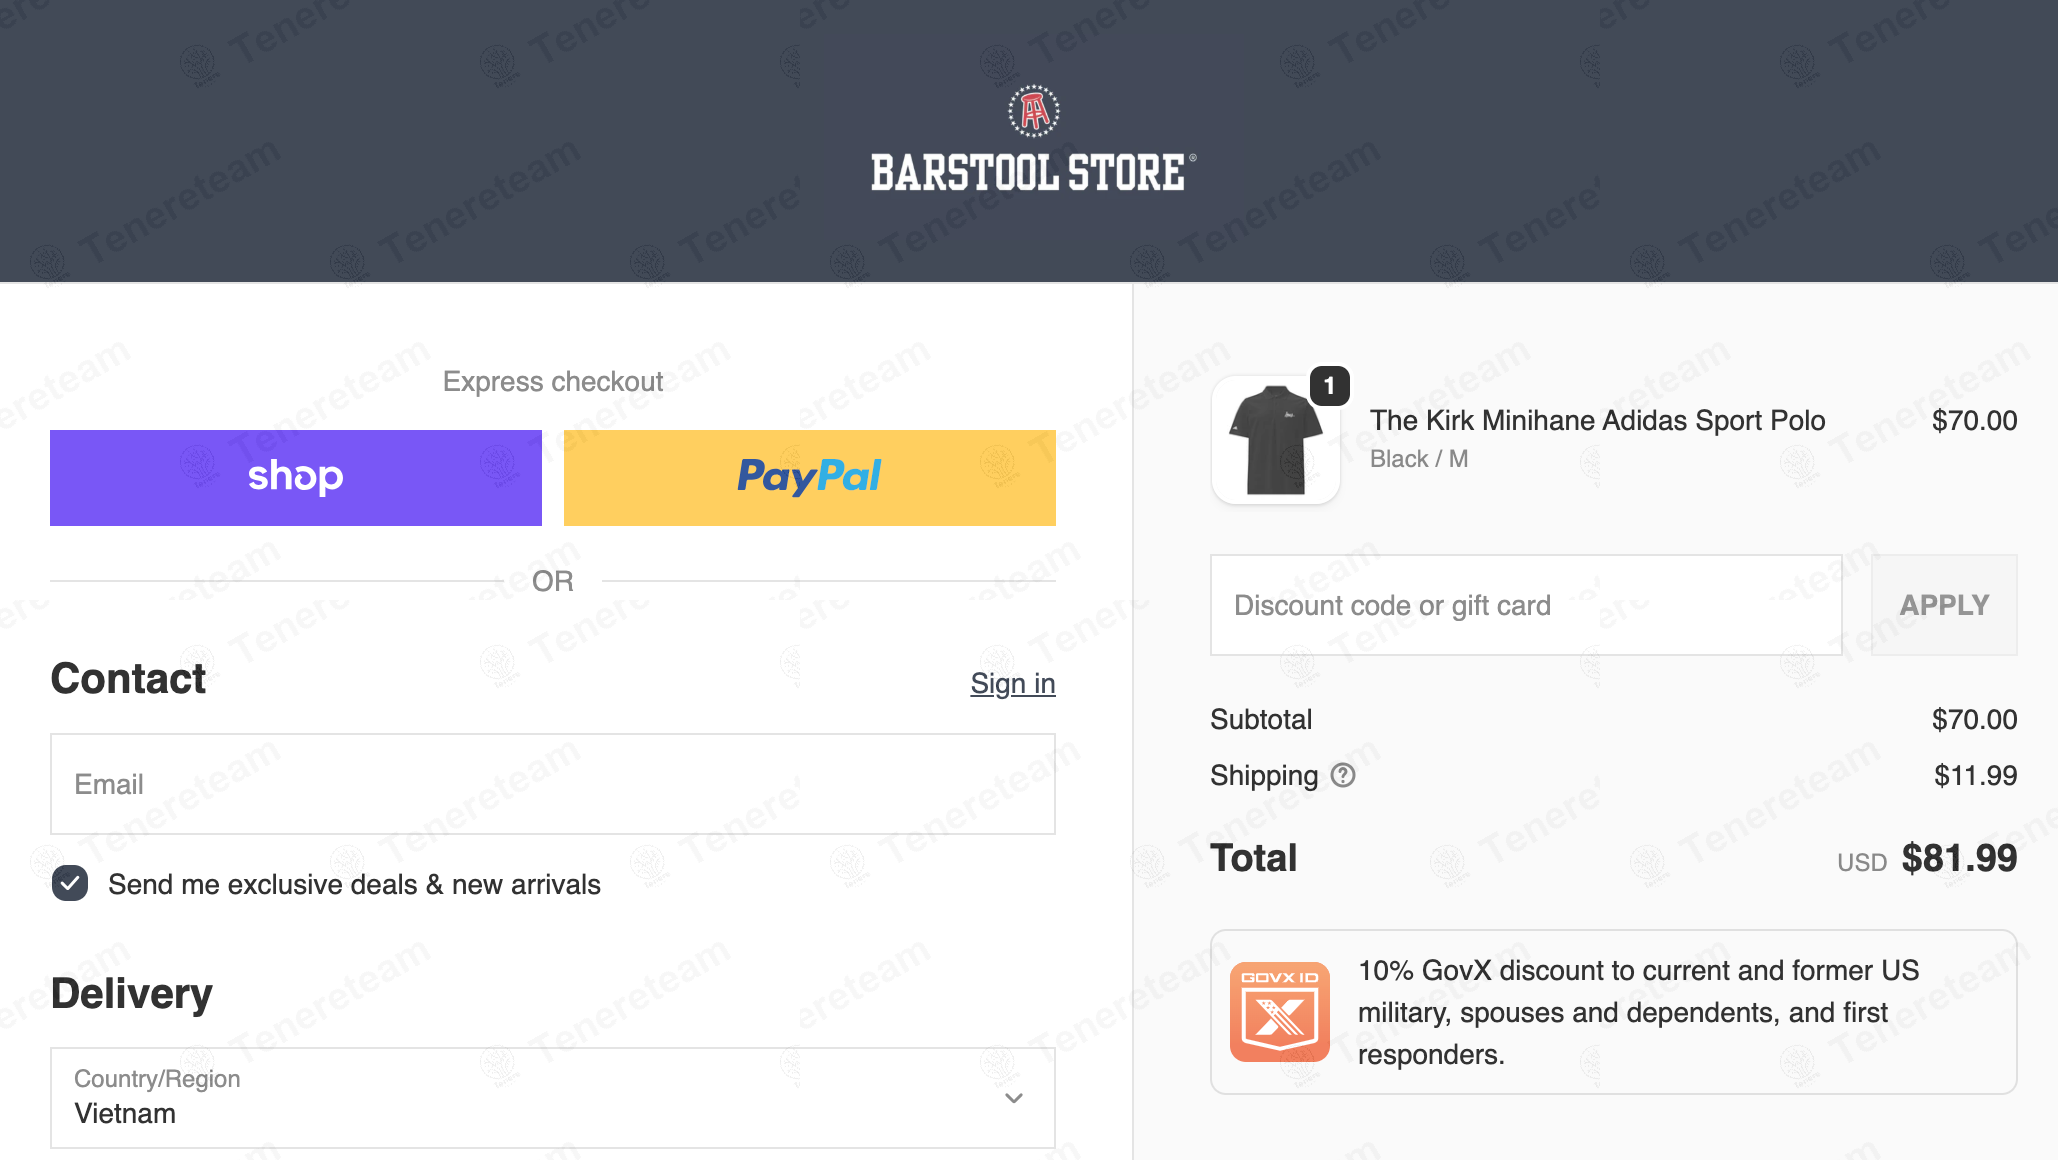2058x1160 pixels.
Task: Click the Barstool stool logo icon
Action: point(1033,111)
